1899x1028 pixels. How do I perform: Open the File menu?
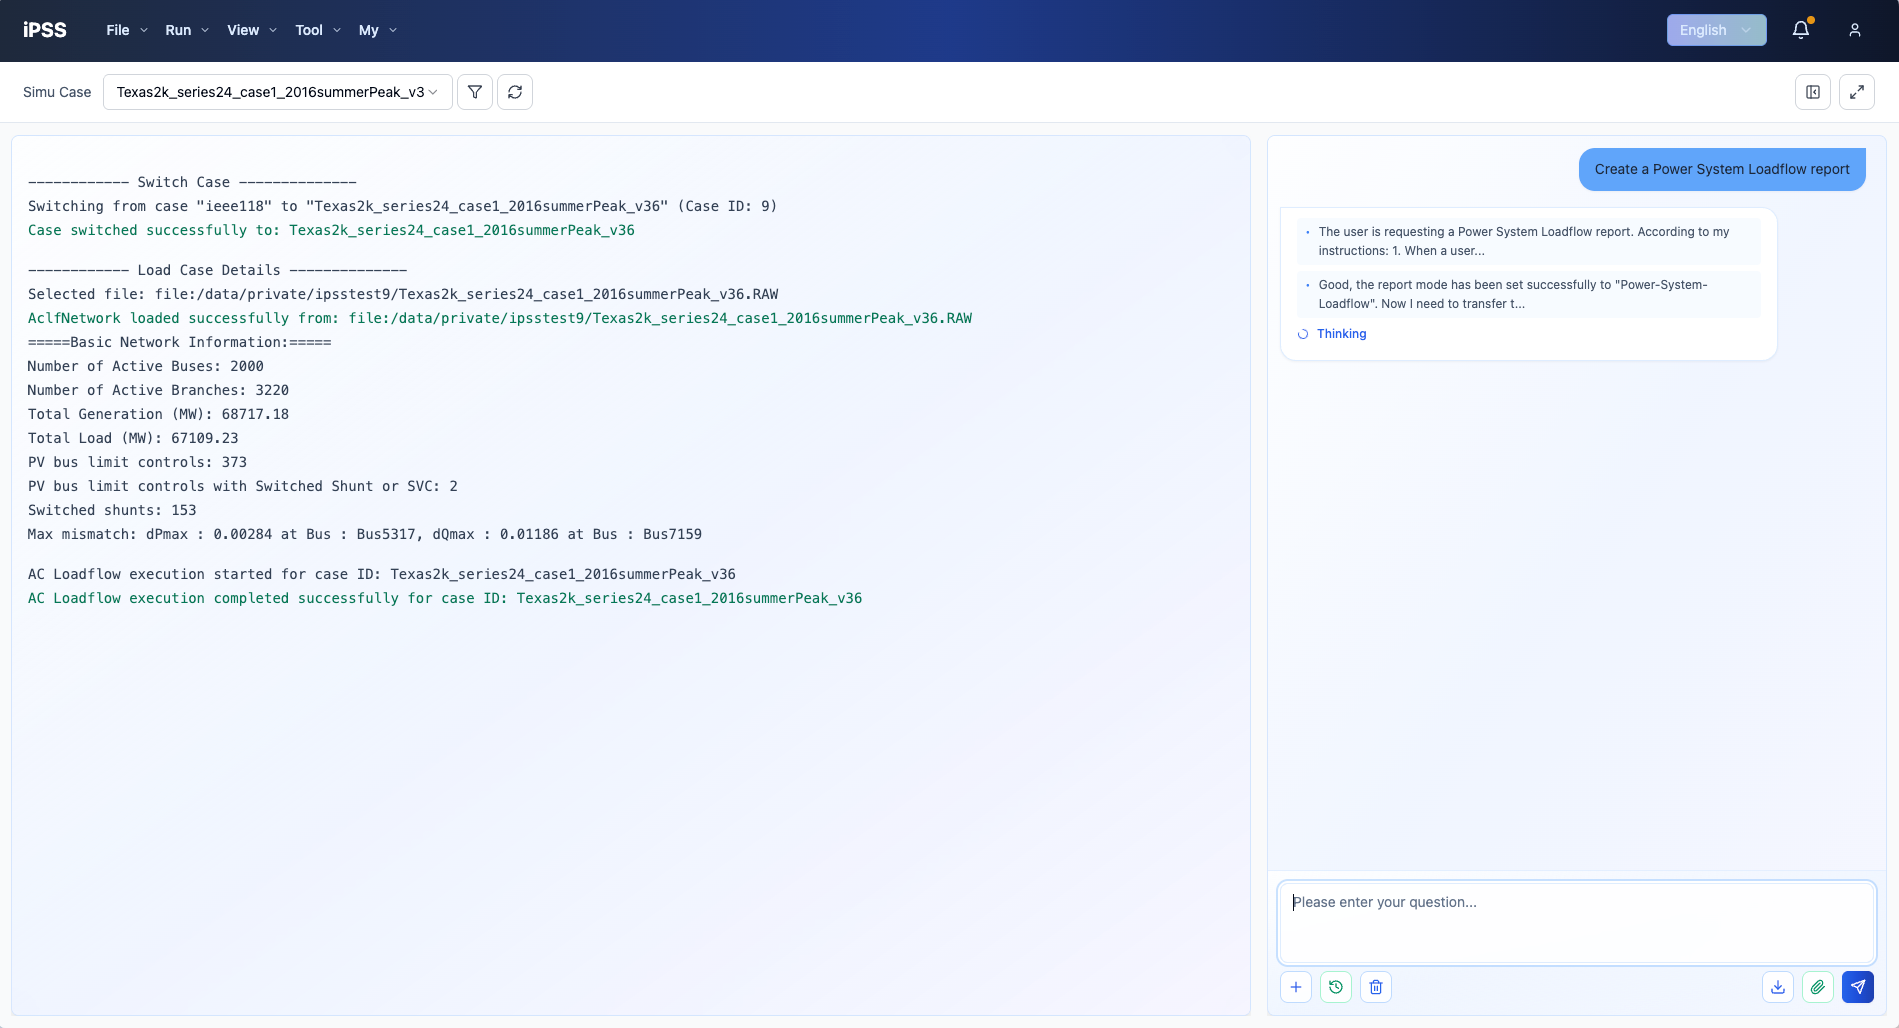pyautogui.click(x=127, y=30)
